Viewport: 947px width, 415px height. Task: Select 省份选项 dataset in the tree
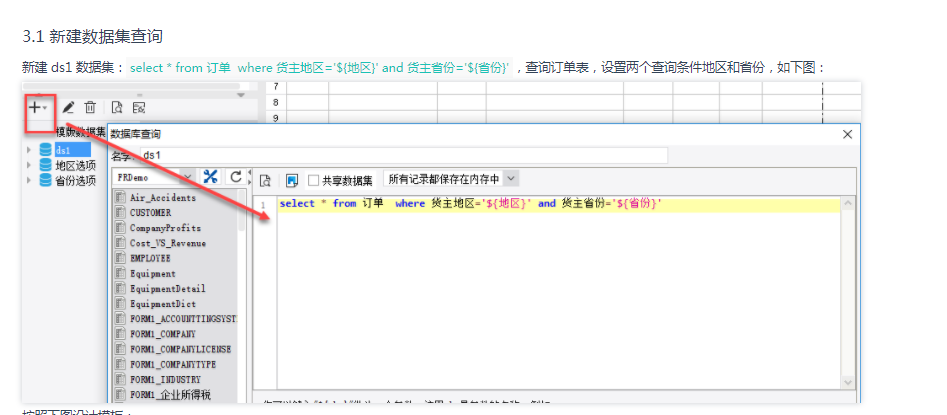75,179
